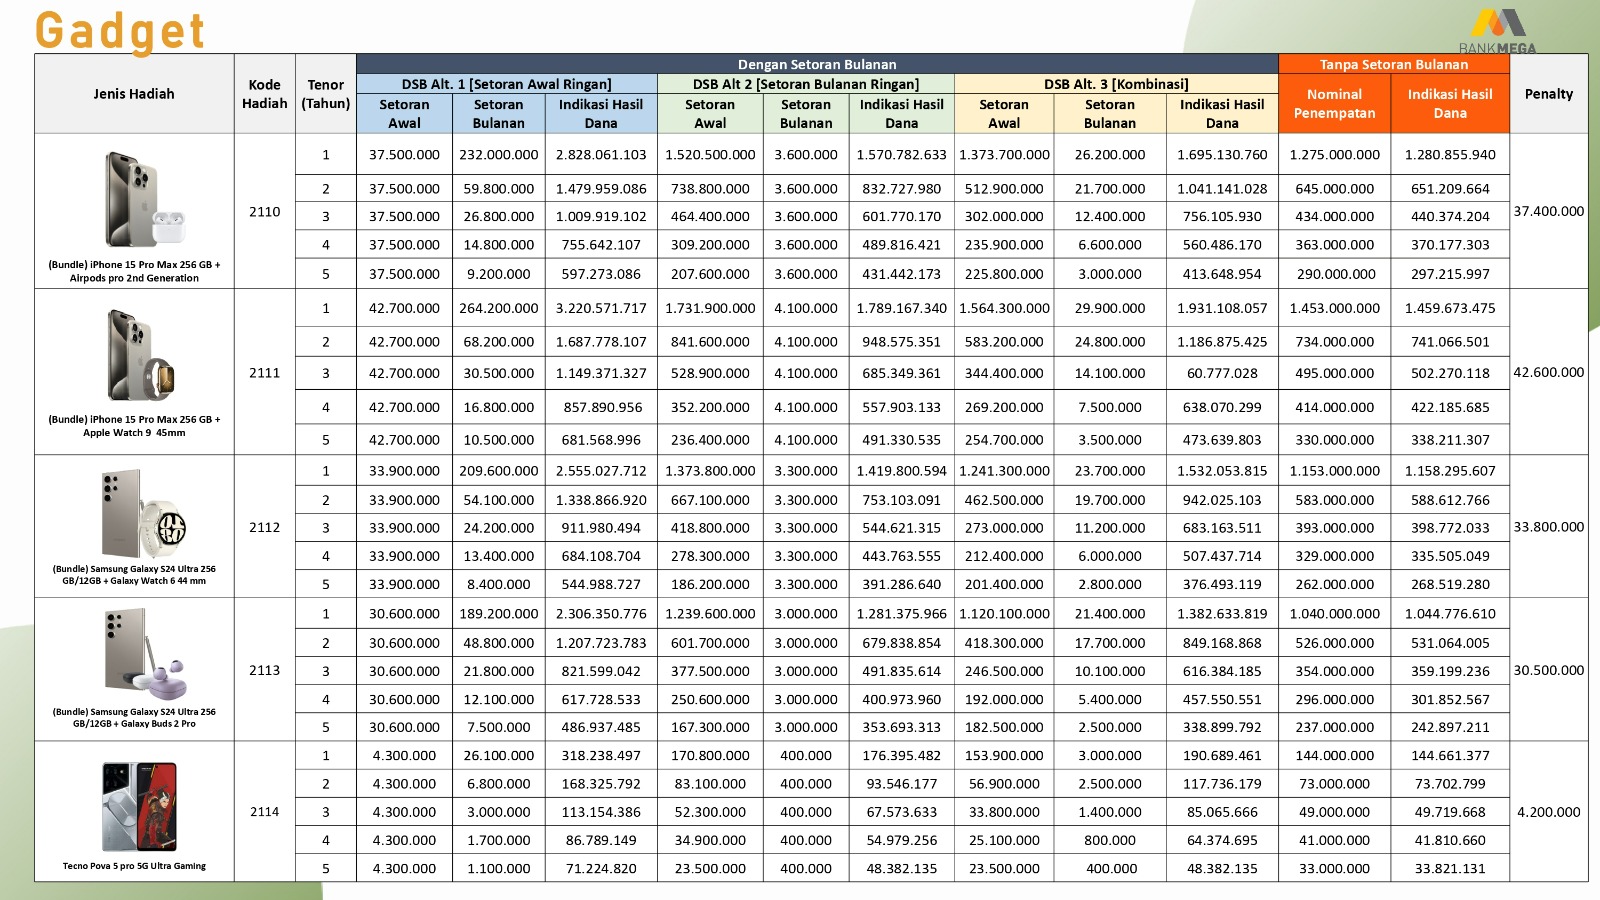Click the cell 60.777.028

pyautogui.click(x=1222, y=373)
